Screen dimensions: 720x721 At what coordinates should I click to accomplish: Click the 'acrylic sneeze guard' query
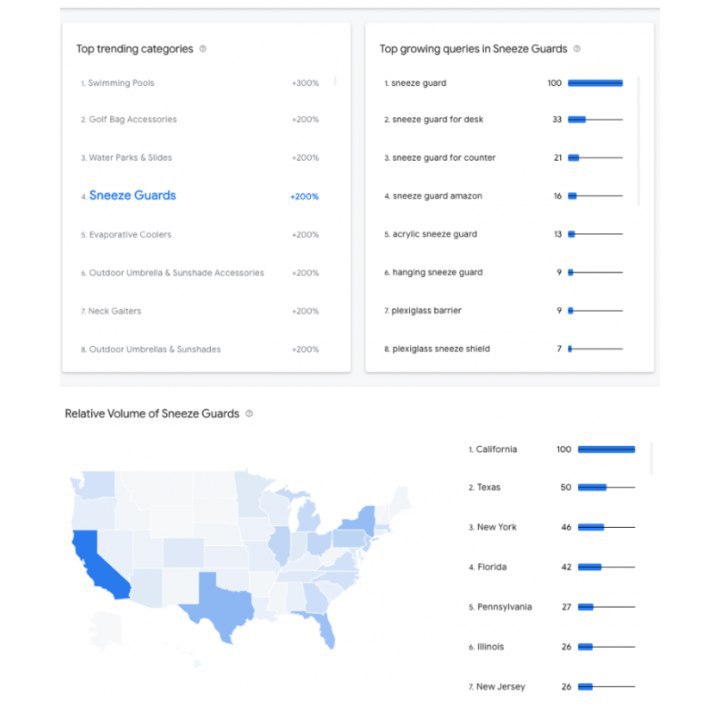point(434,234)
